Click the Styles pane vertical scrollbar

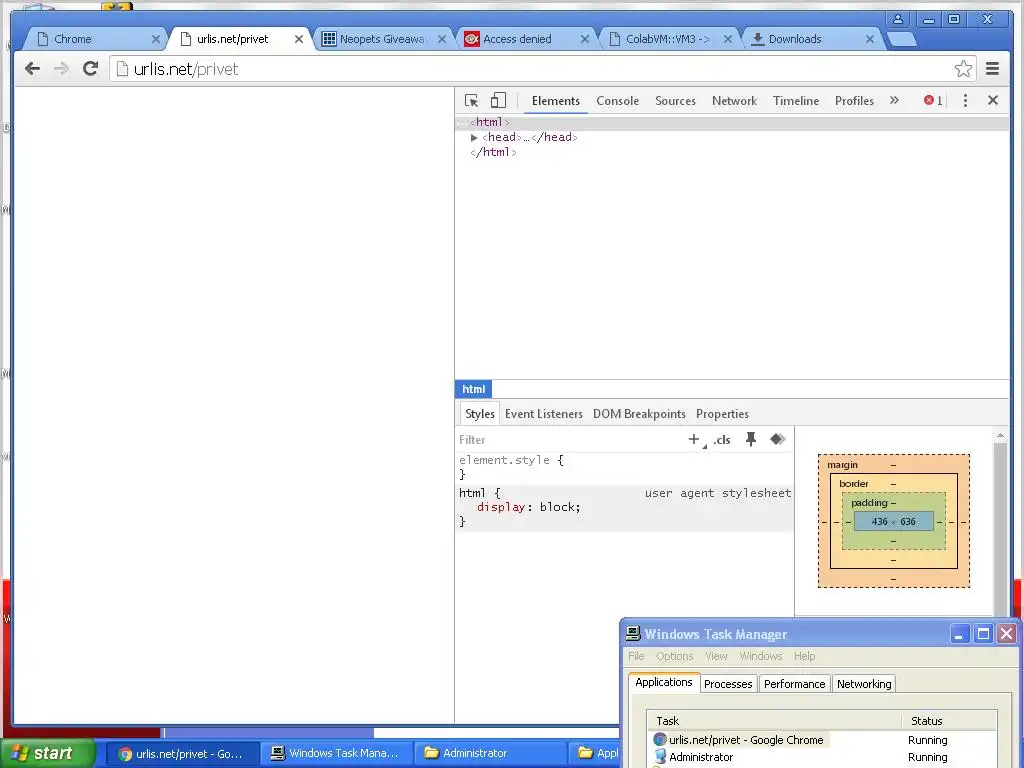1000,522
